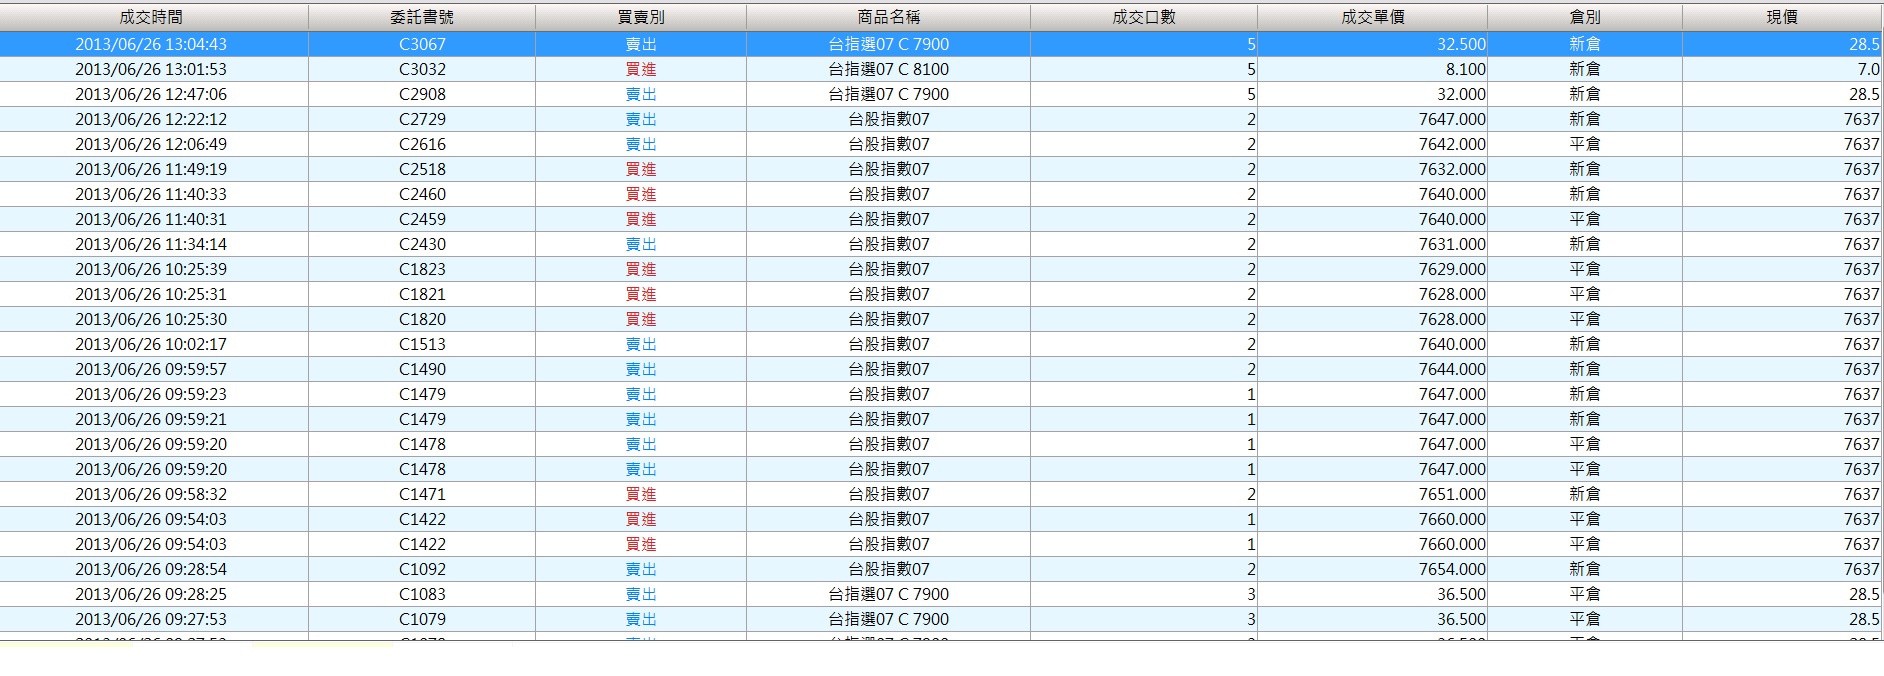Click the 現價 column header
The width and height of the screenshot is (1884, 676).
1783,17
